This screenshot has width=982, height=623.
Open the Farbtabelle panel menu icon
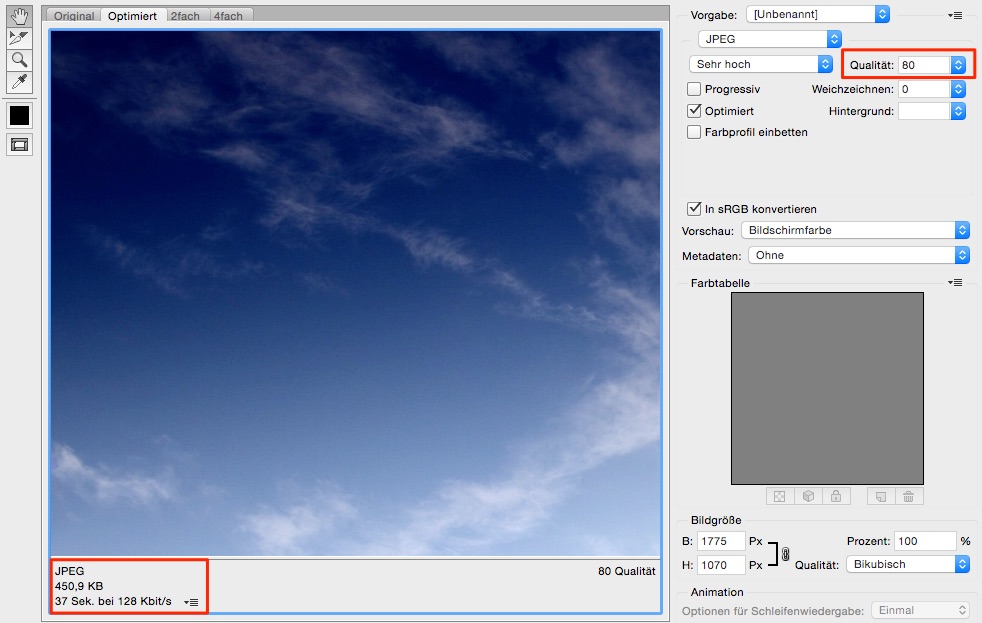coord(955,282)
